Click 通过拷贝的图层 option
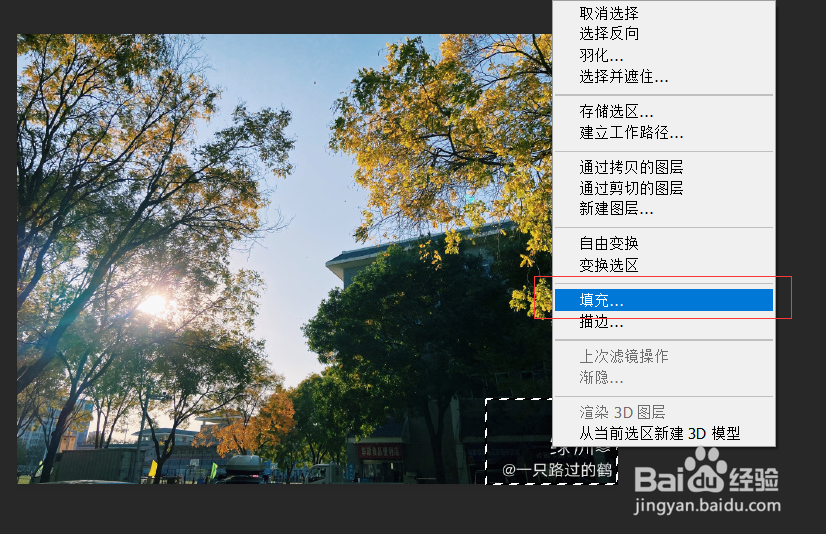The width and height of the screenshot is (826, 534). click(x=664, y=167)
